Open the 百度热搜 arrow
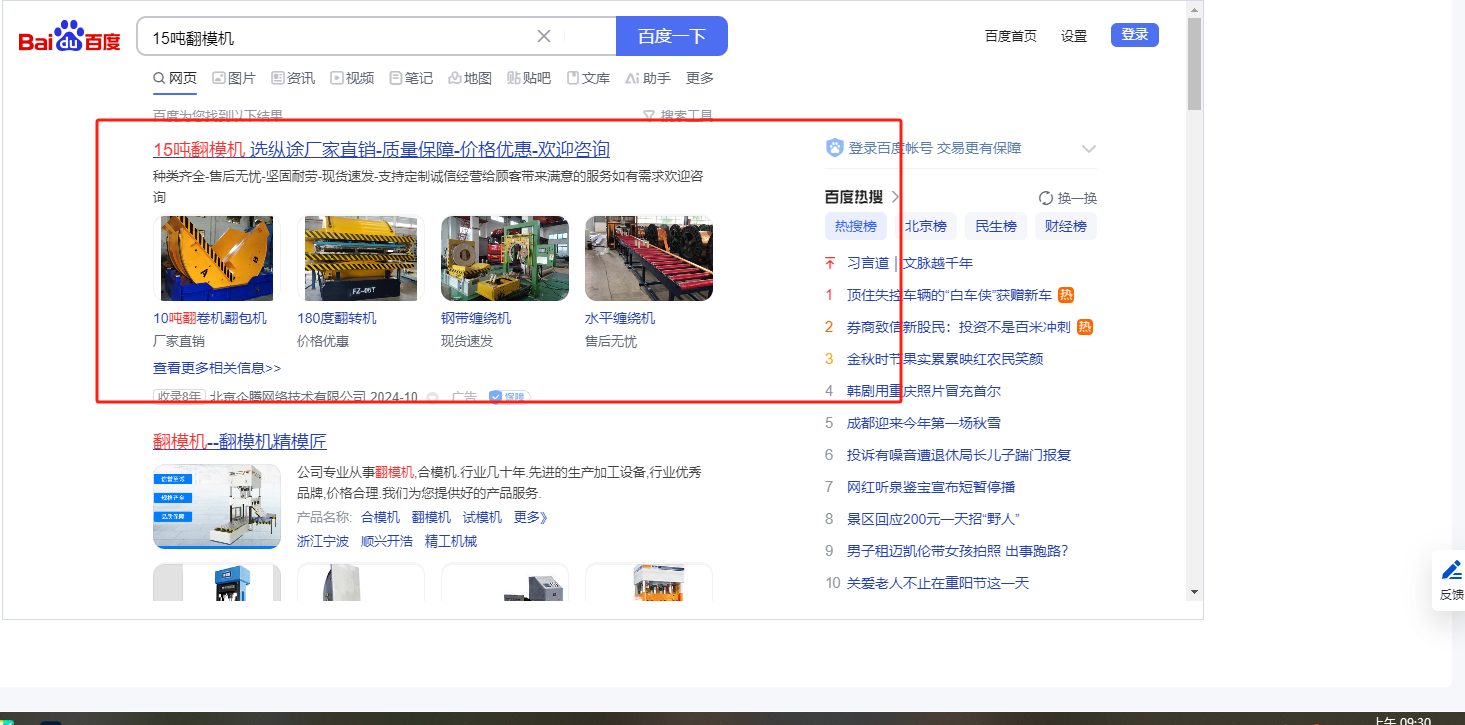The height and width of the screenshot is (725, 1465). tap(895, 197)
